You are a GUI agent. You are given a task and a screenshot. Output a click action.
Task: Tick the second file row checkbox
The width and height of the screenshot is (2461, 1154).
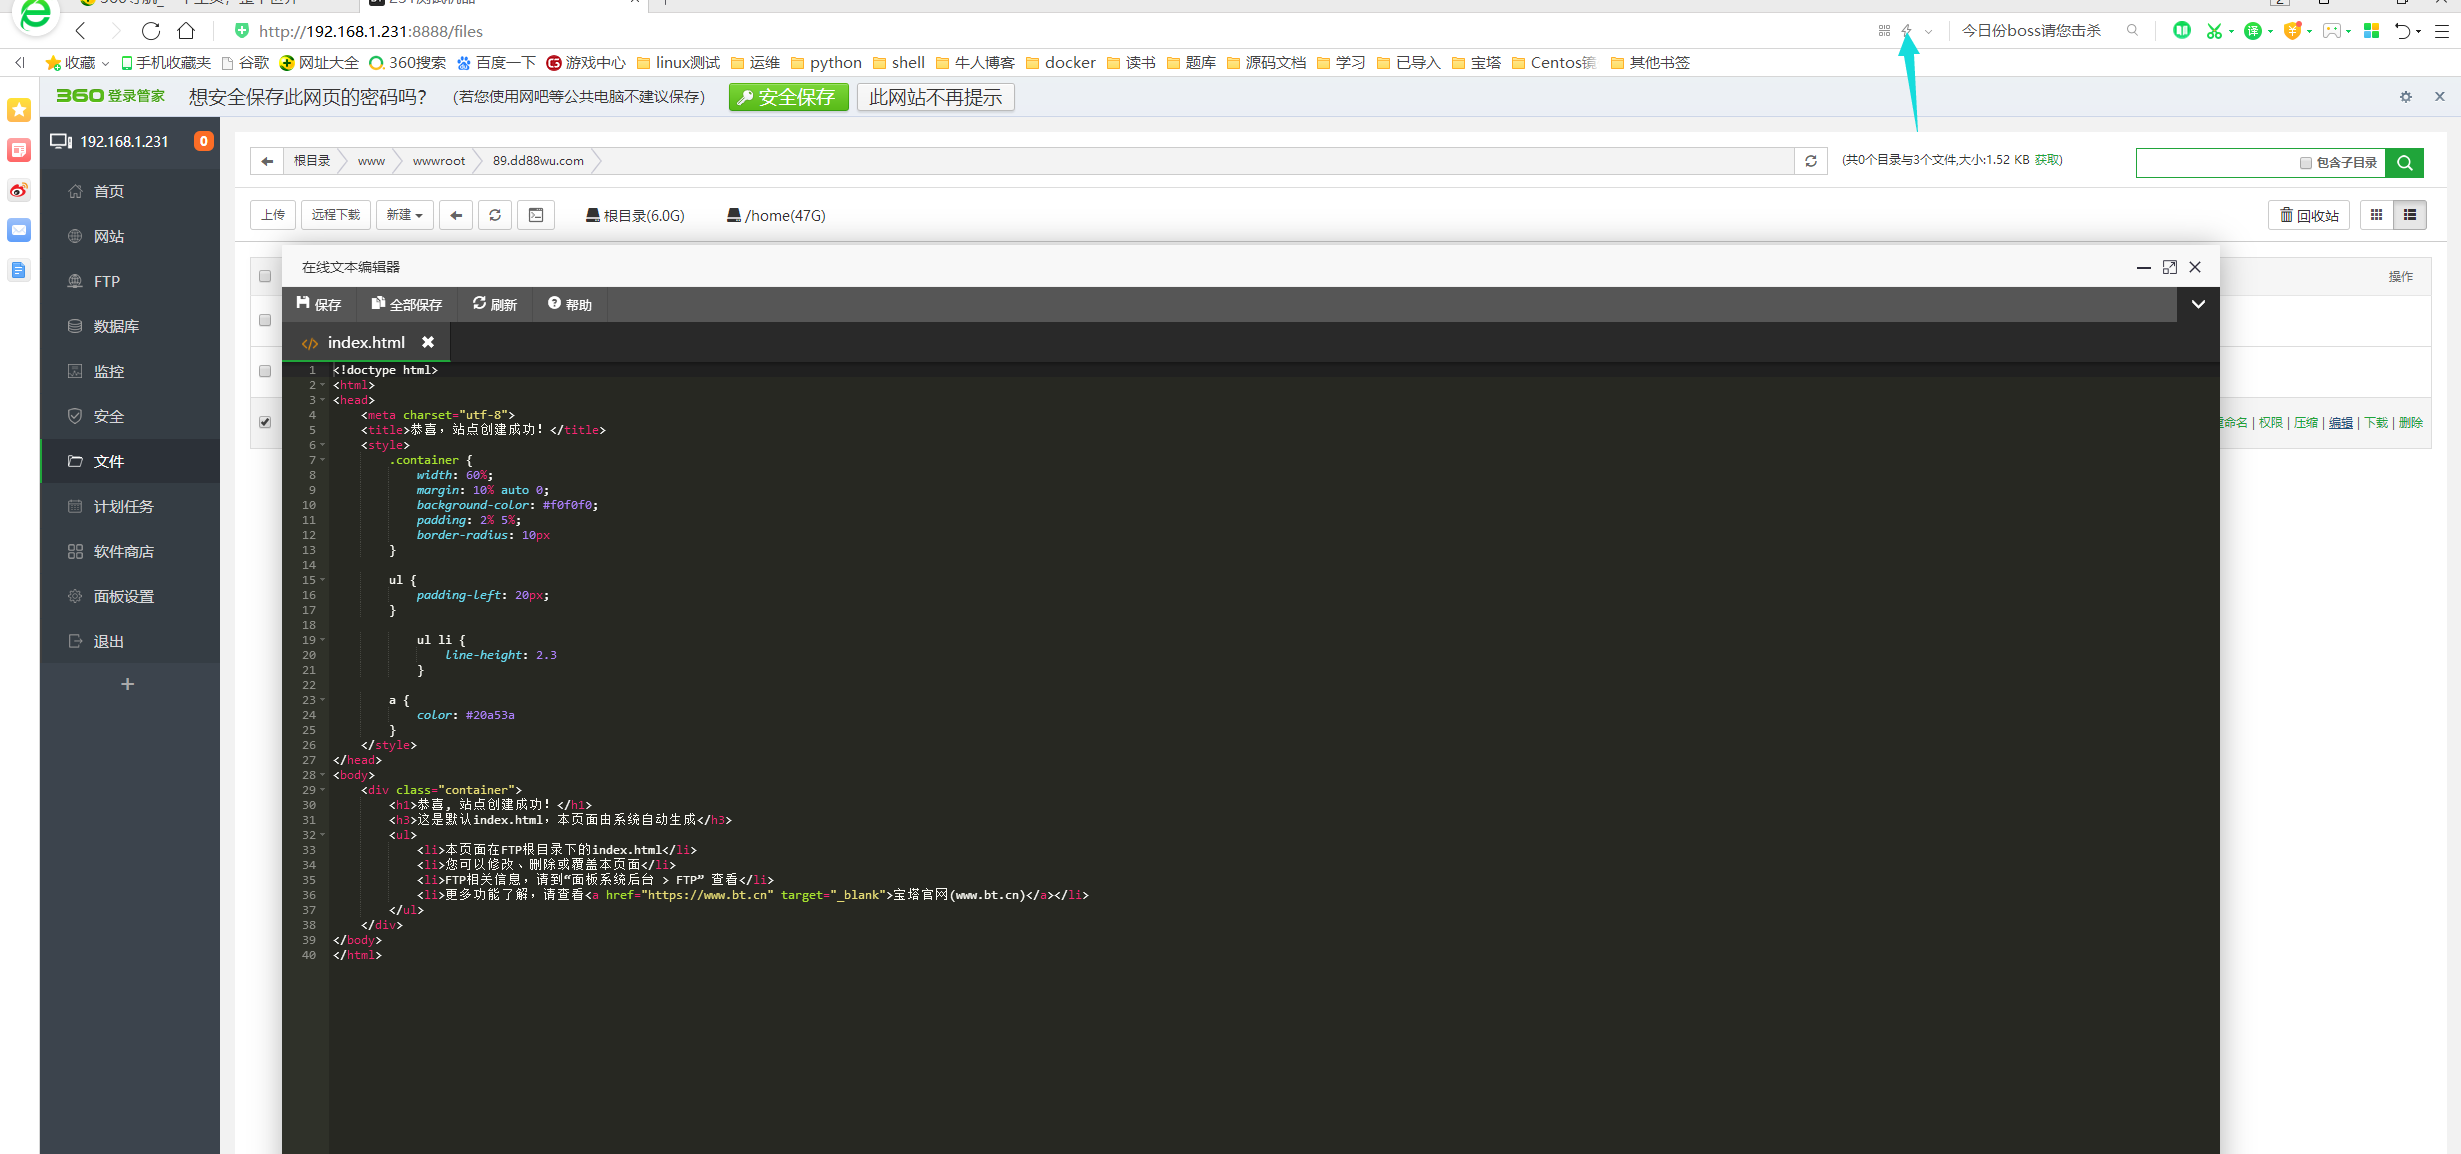(265, 371)
